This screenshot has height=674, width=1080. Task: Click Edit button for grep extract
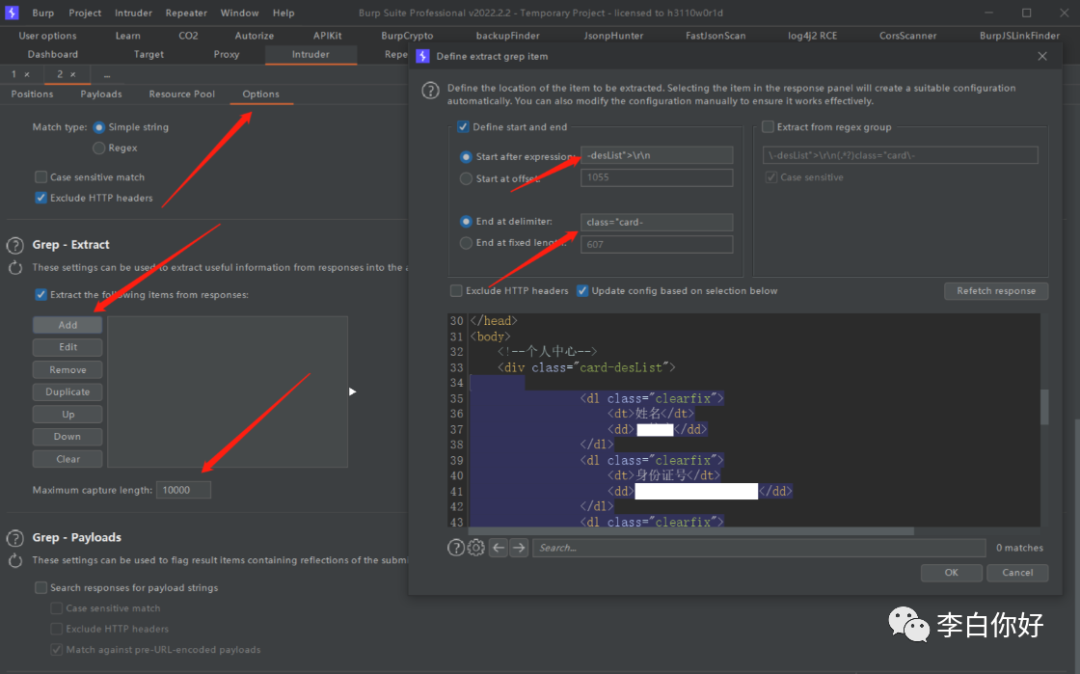click(x=68, y=347)
